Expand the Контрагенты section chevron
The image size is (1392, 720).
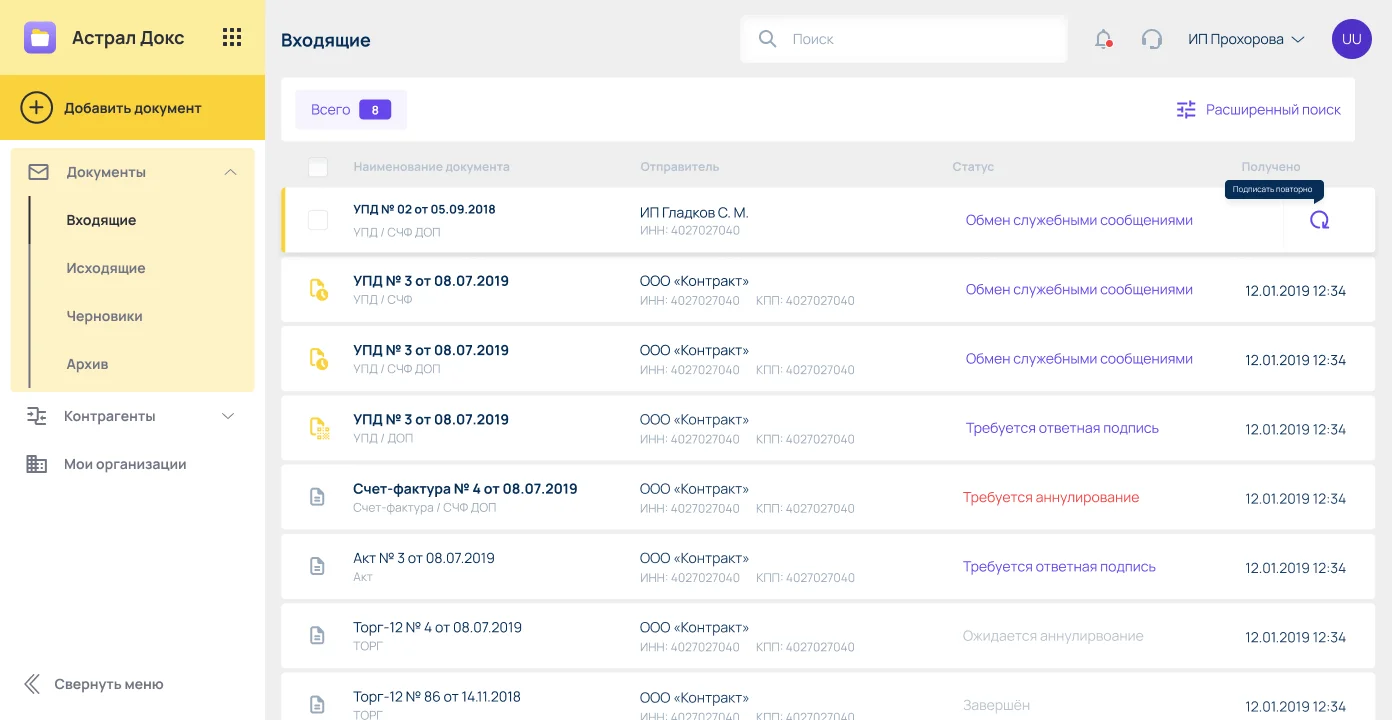point(228,416)
